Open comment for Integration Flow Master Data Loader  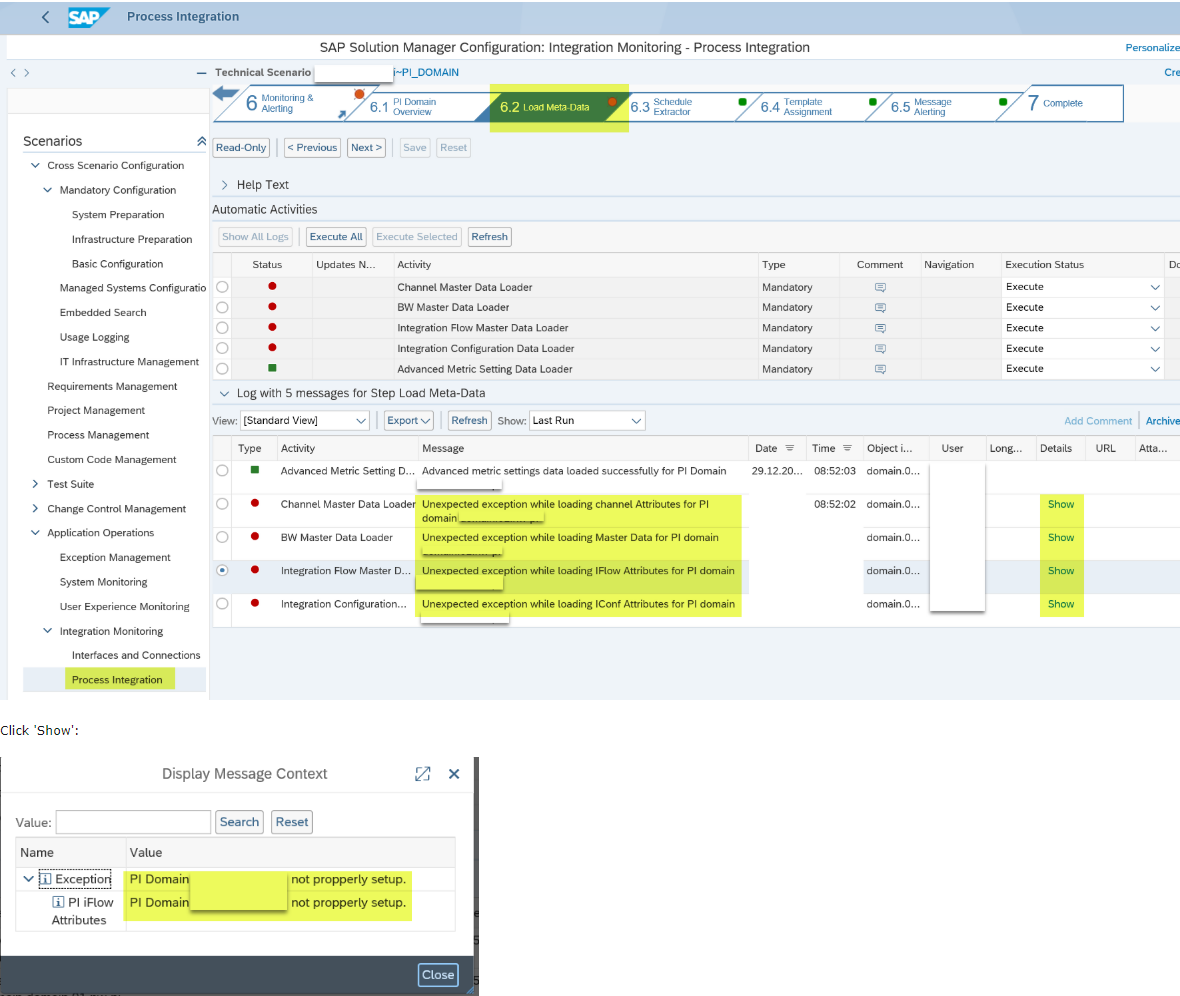[880, 328]
